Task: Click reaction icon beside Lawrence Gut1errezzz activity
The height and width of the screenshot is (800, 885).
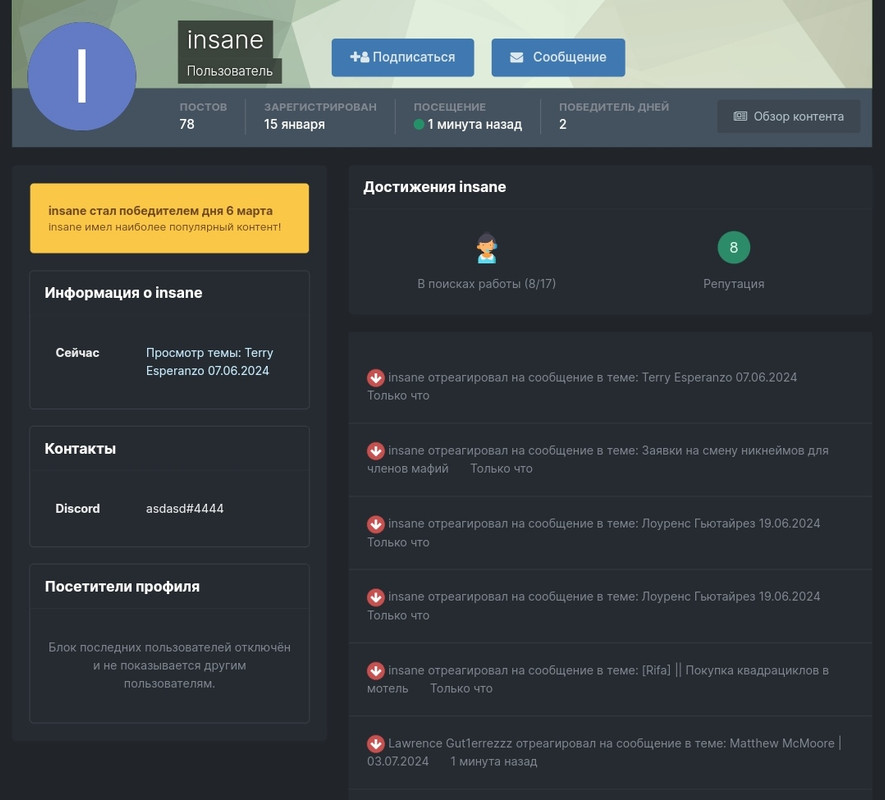Action: [376, 744]
